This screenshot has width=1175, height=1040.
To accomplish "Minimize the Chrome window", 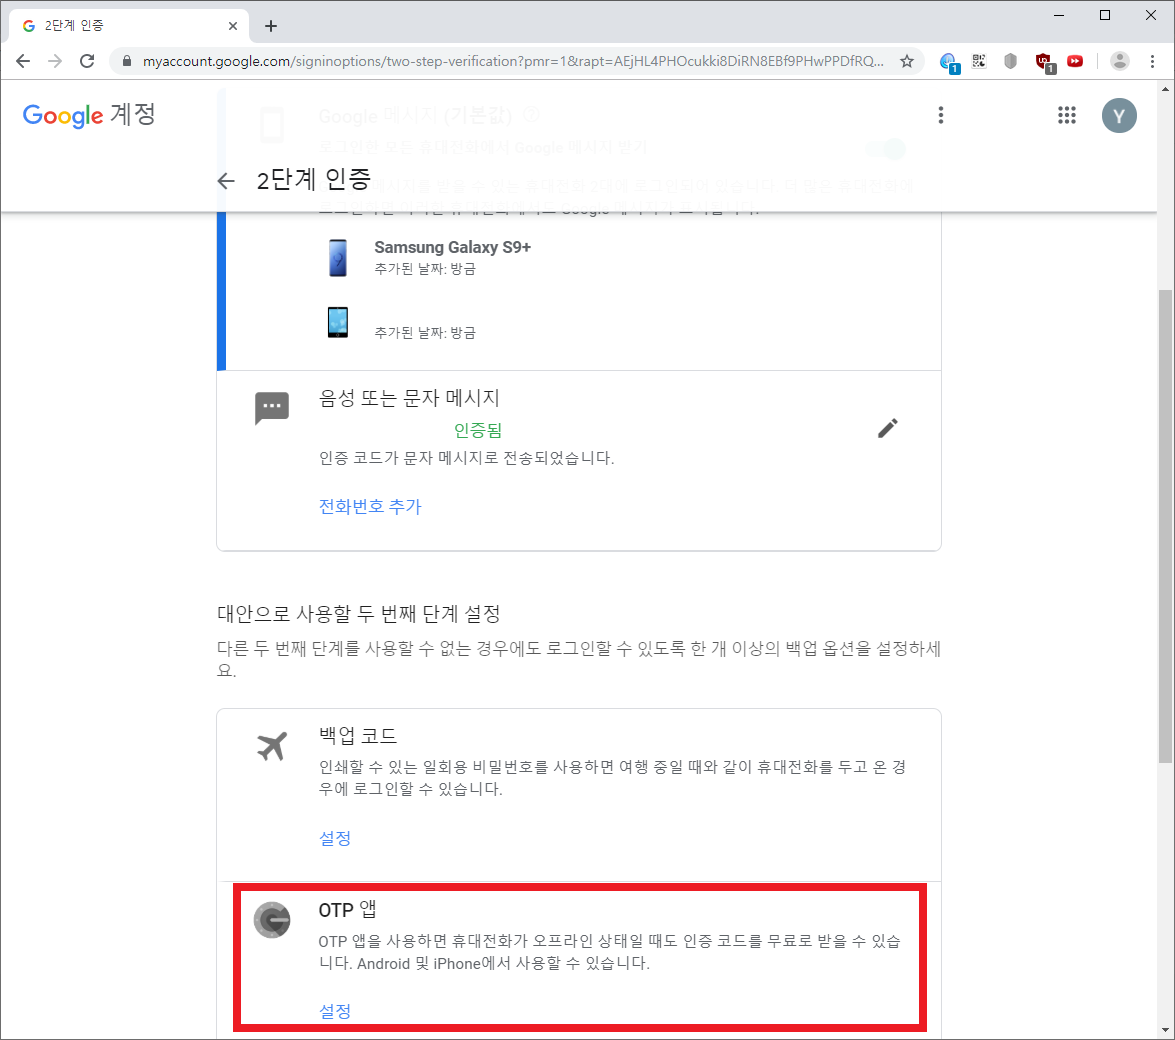I will 1059,15.
